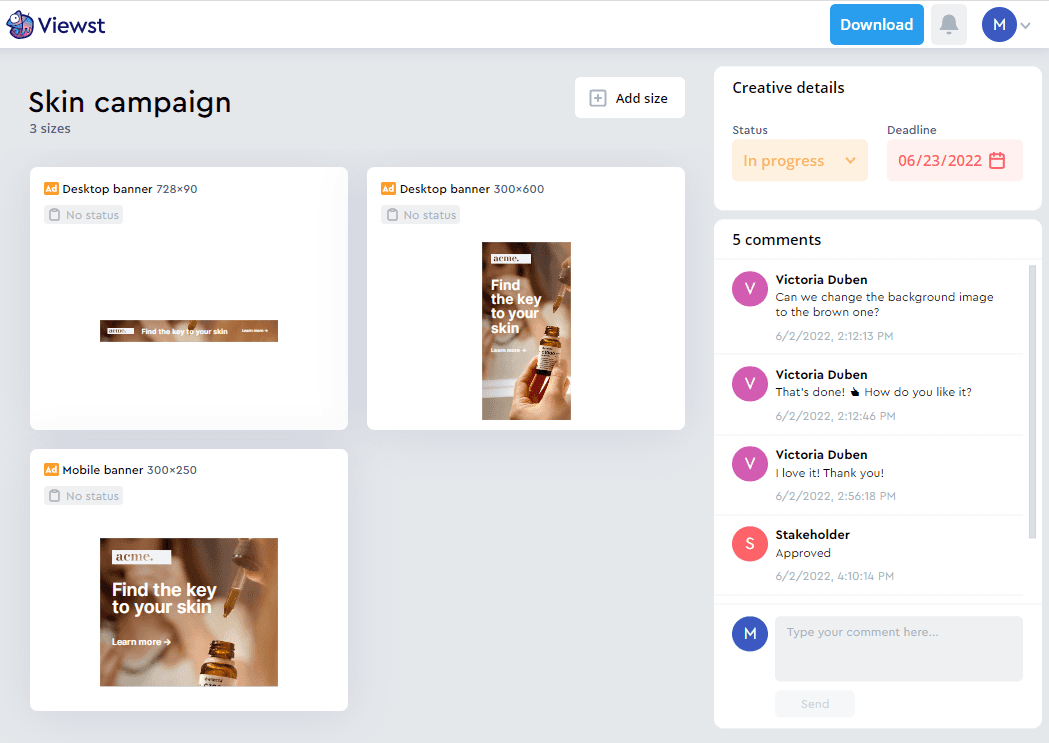Click the avatar beside the I love it comment
The height and width of the screenshot is (743, 1049).
pos(750,464)
